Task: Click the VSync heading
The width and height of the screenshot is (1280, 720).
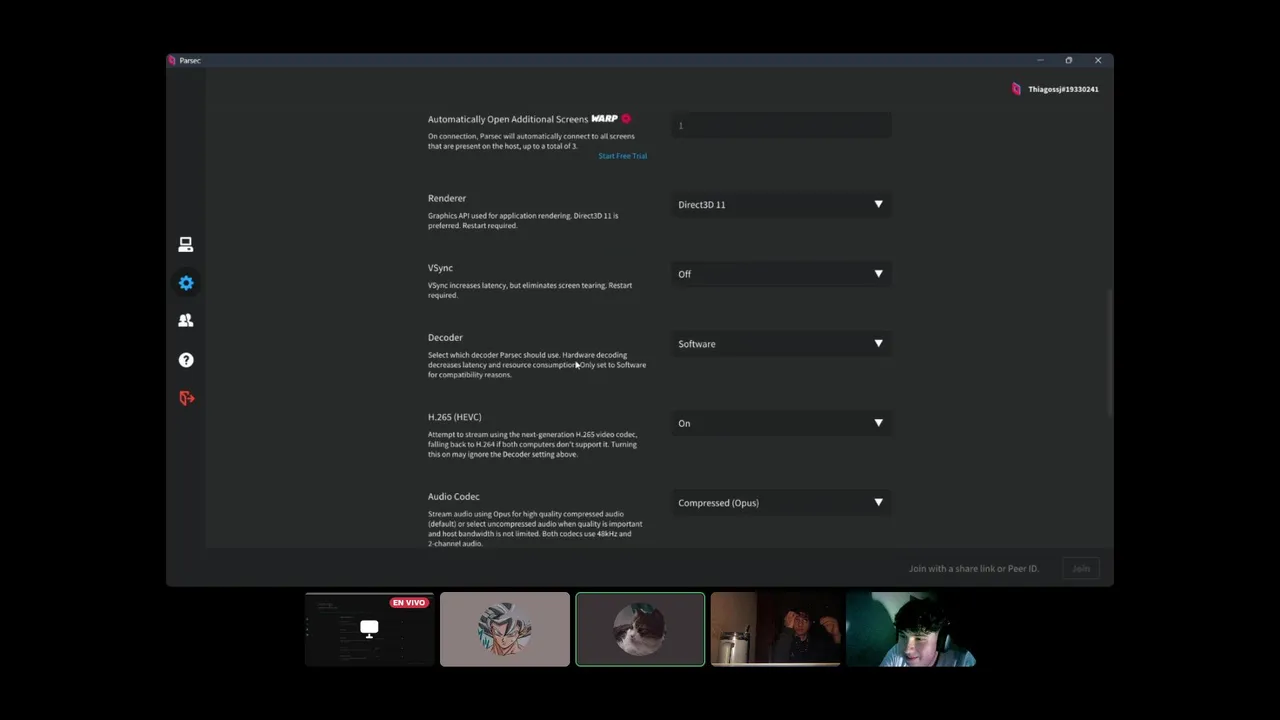Action: pos(440,267)
